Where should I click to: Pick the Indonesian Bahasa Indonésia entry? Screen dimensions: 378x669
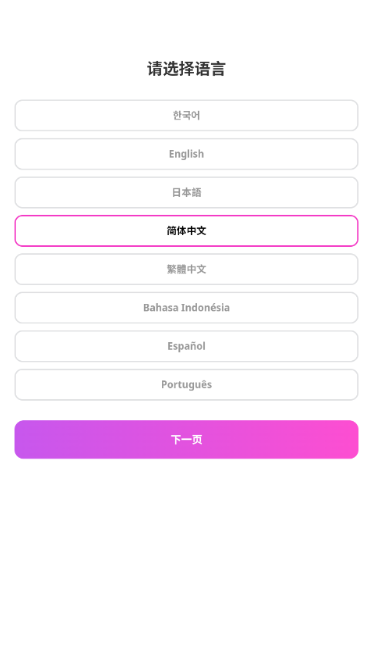186,308
